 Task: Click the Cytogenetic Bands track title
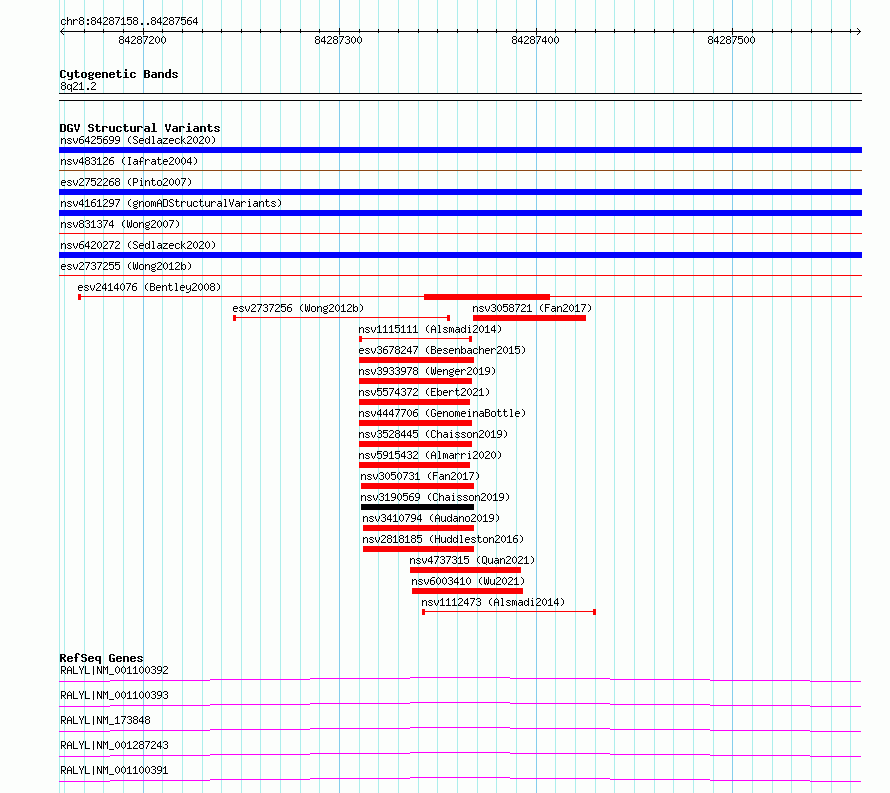coord(119,74)
